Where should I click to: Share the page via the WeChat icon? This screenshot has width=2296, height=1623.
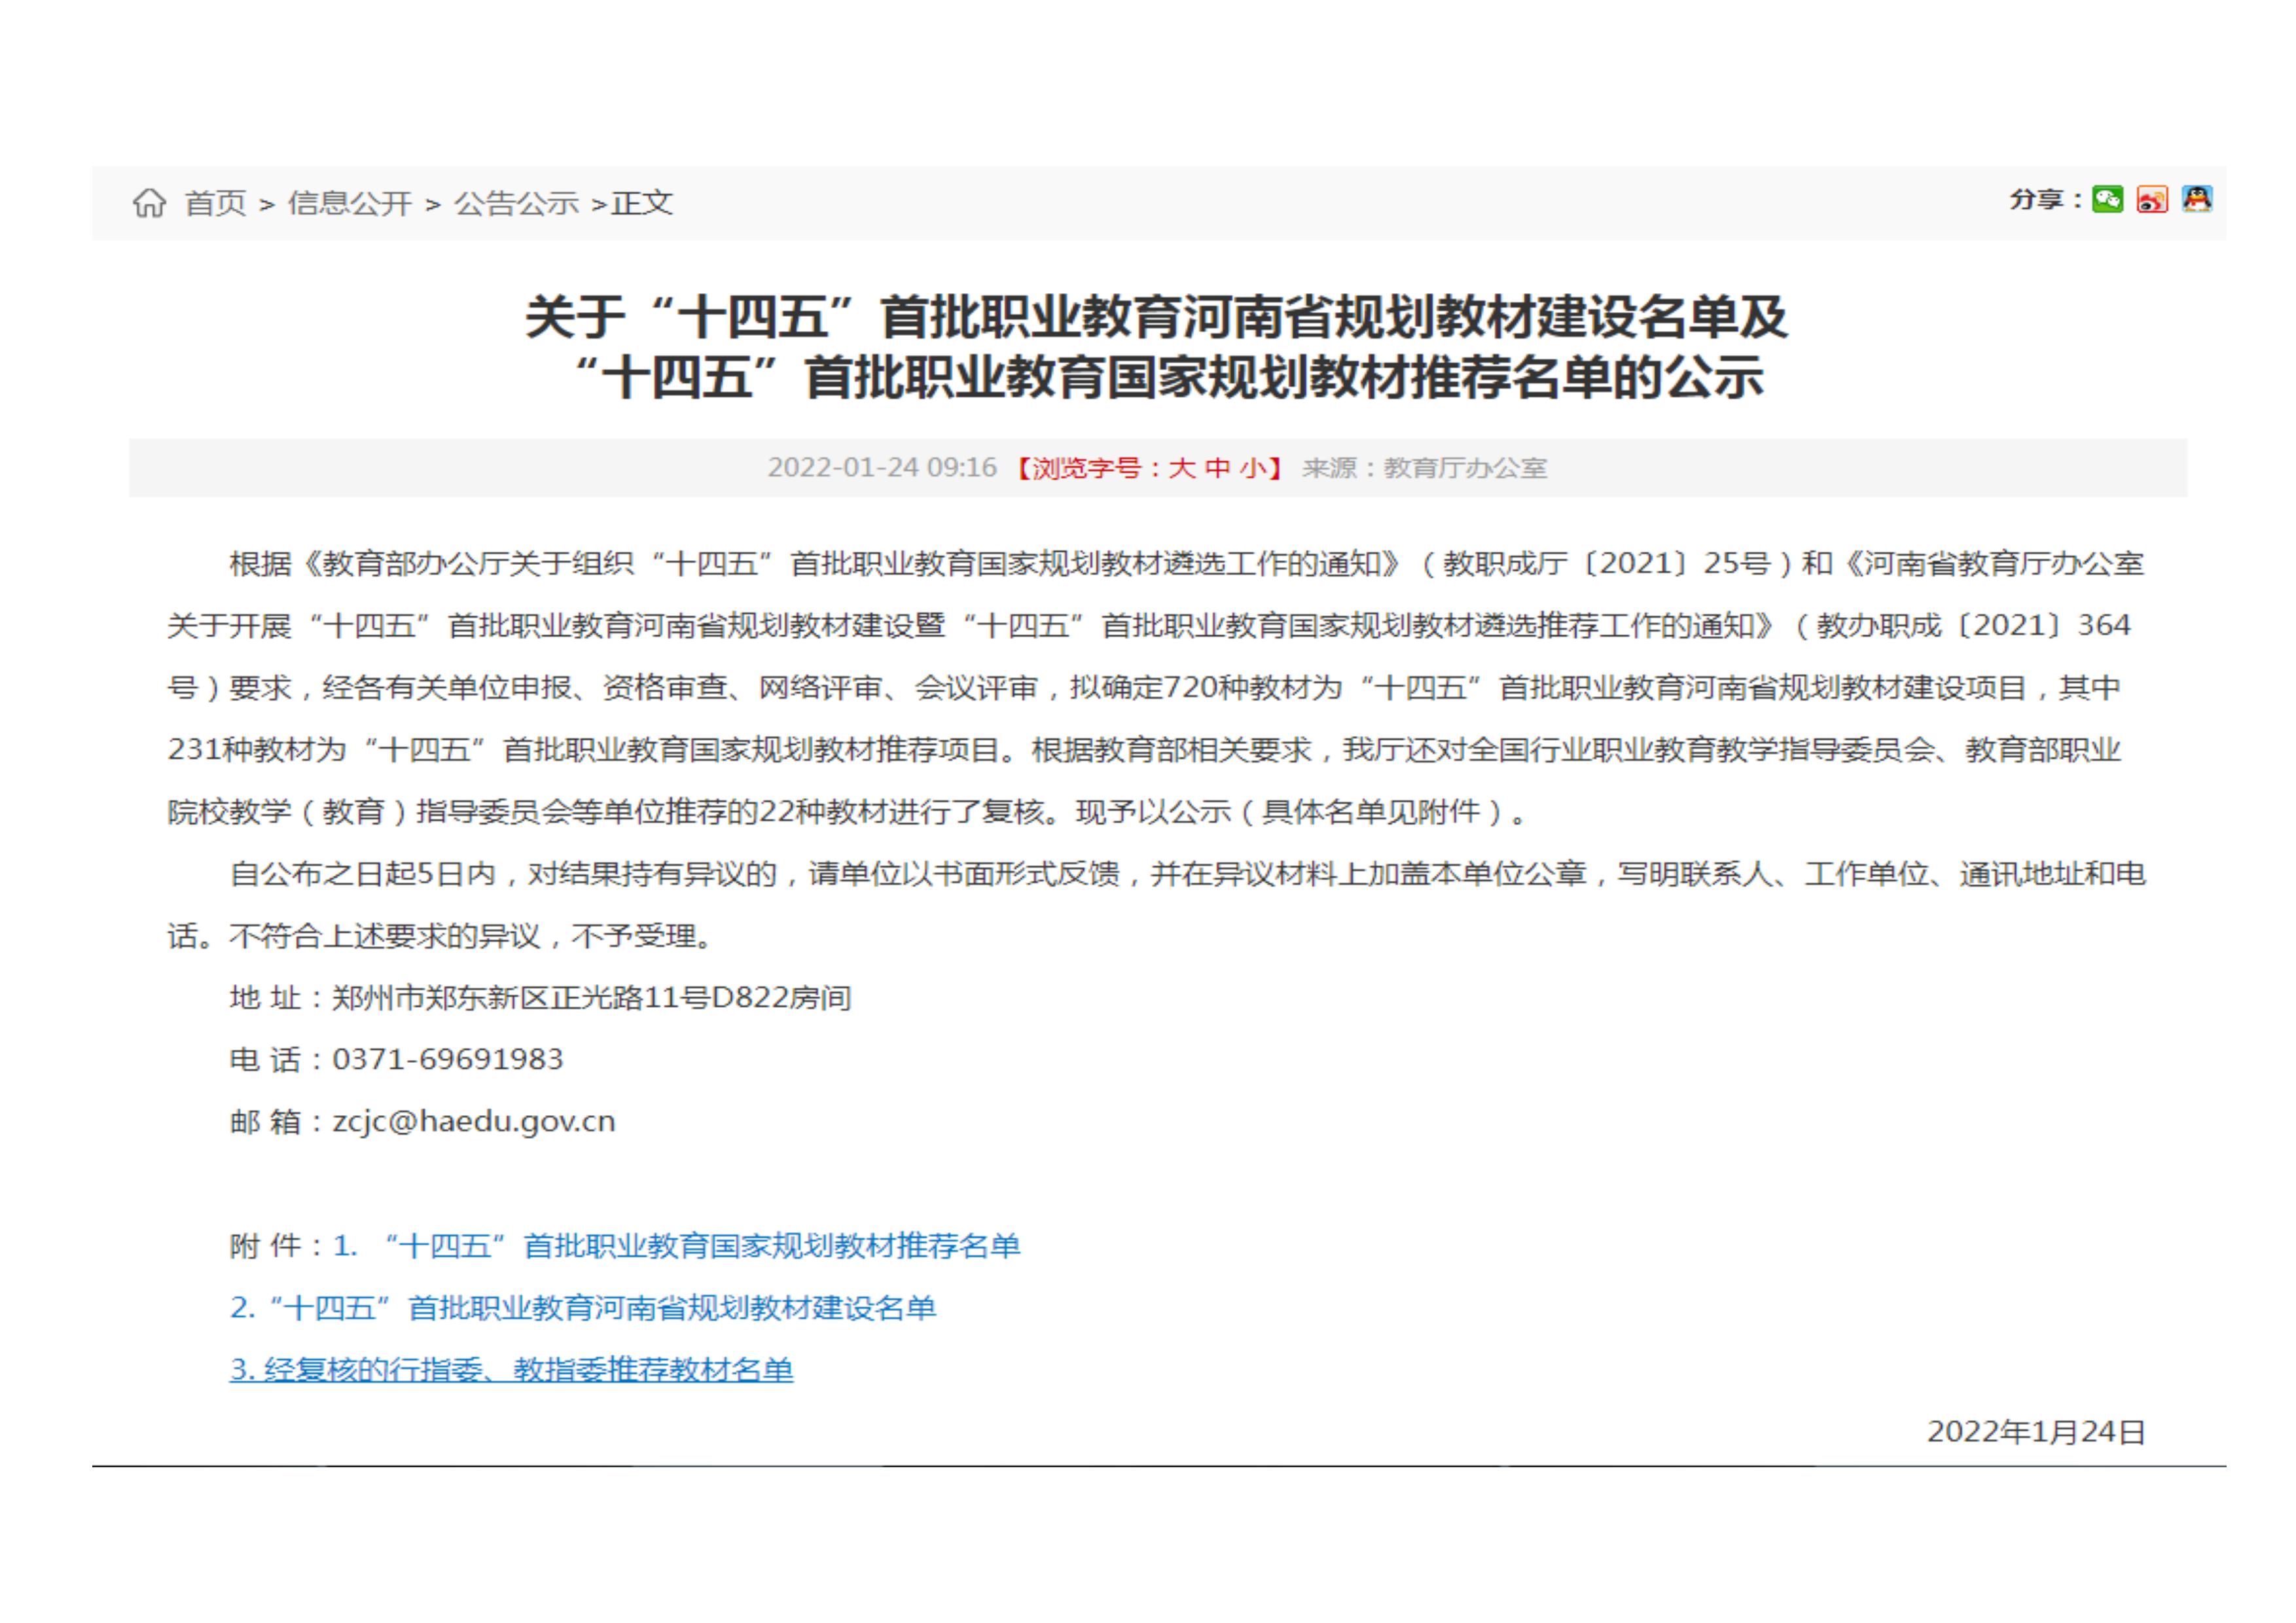tap(2107, 200)
